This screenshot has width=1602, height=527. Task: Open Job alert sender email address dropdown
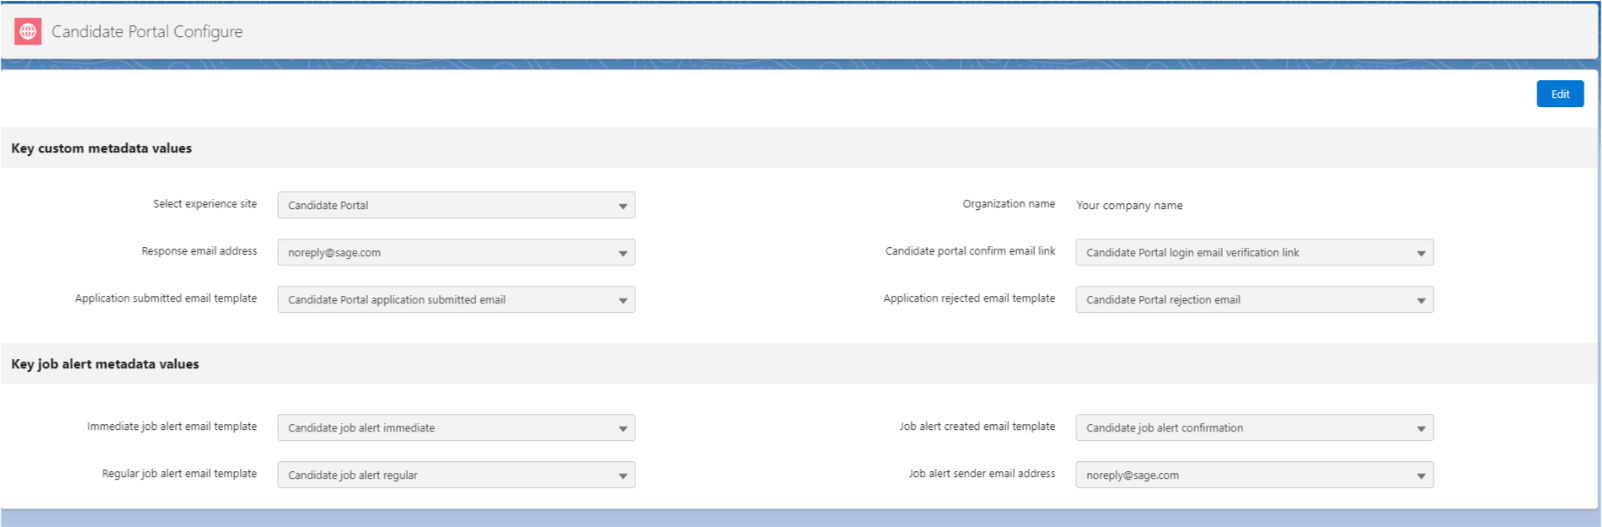click(x=1254, y=475)
